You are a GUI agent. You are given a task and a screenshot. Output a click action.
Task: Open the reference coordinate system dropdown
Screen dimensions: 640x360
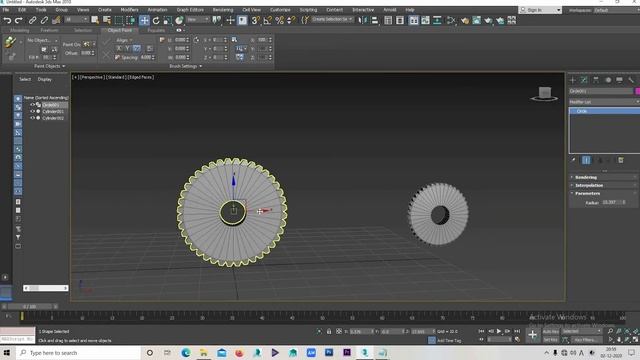point(198,20)
